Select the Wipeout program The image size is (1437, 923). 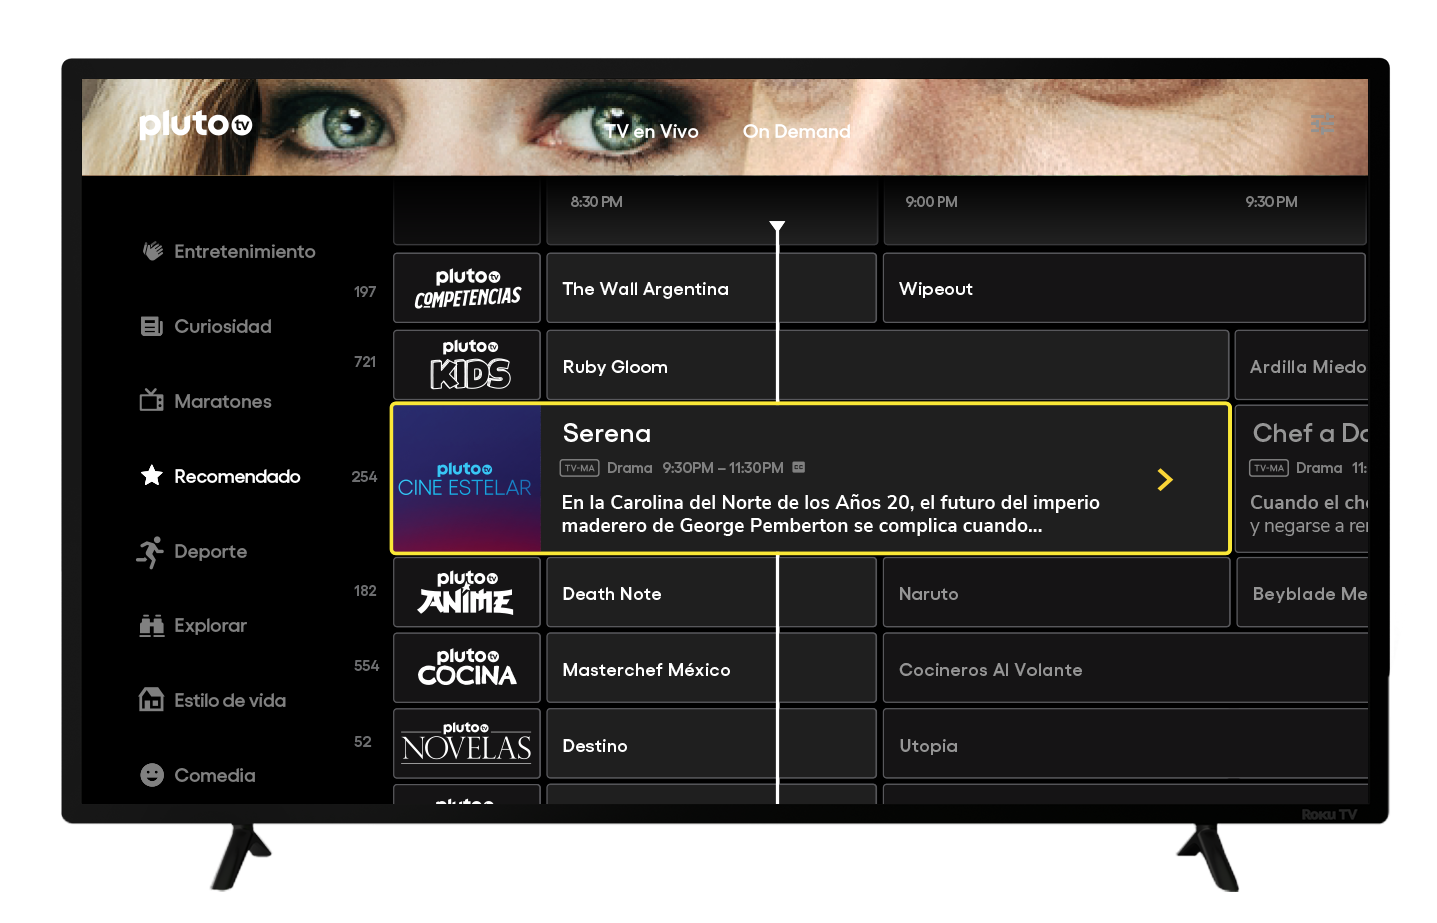(x=1123, y=289)
